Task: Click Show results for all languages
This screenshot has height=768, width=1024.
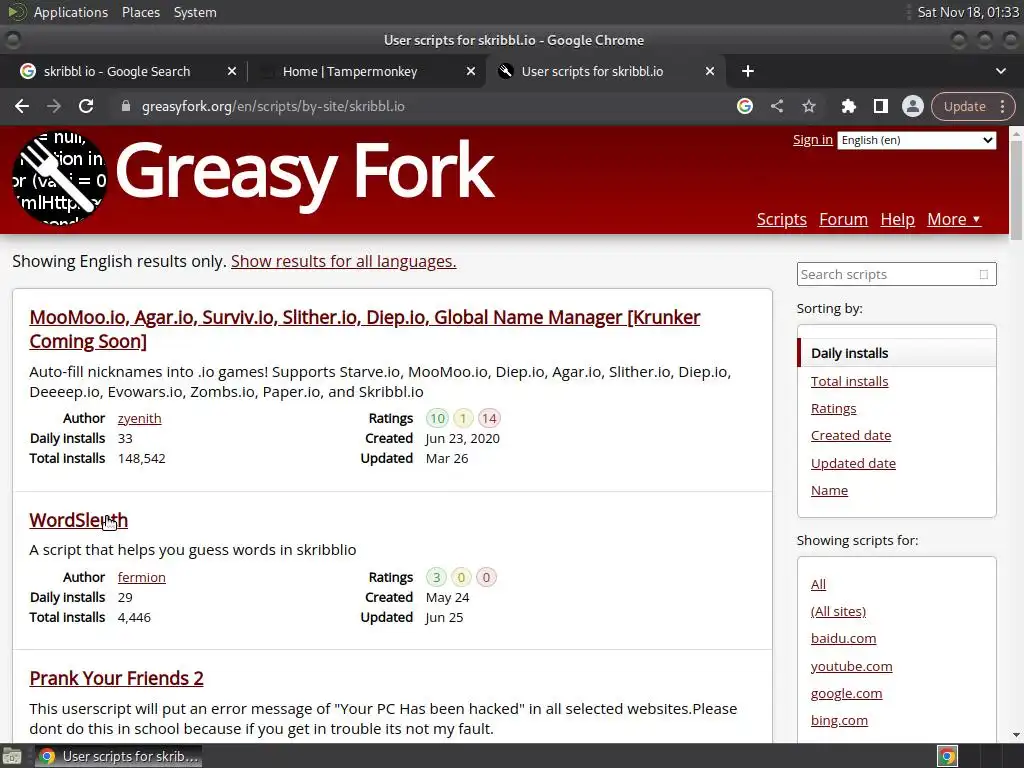Action: [x=344, y=261]
